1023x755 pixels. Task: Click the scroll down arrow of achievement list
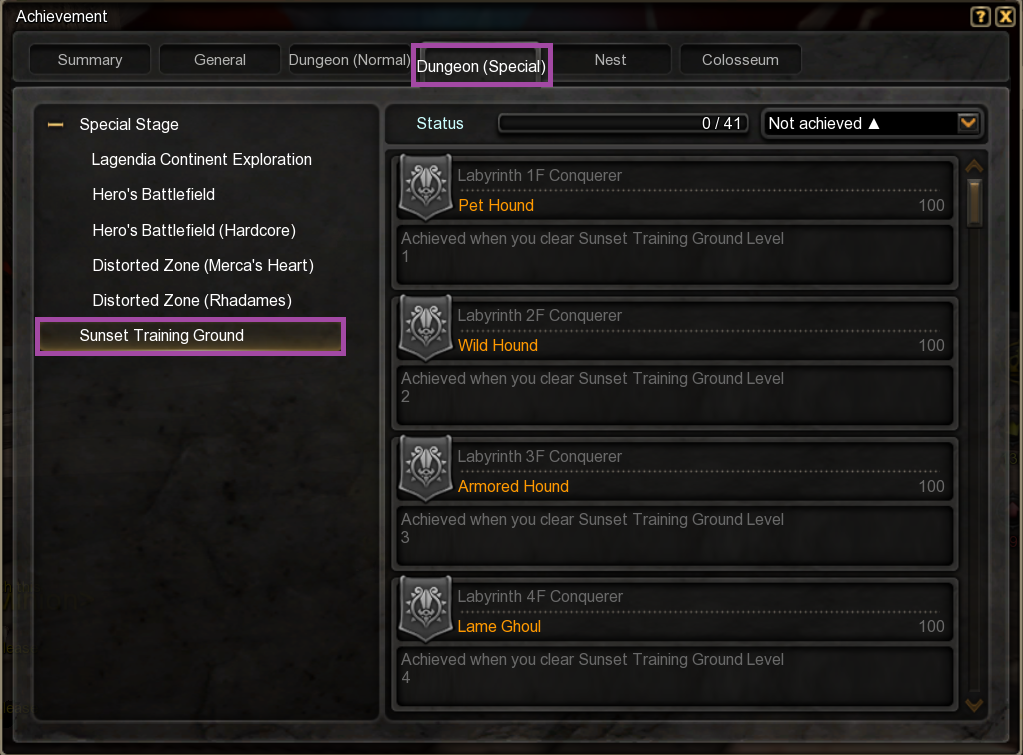coord(974,705)
